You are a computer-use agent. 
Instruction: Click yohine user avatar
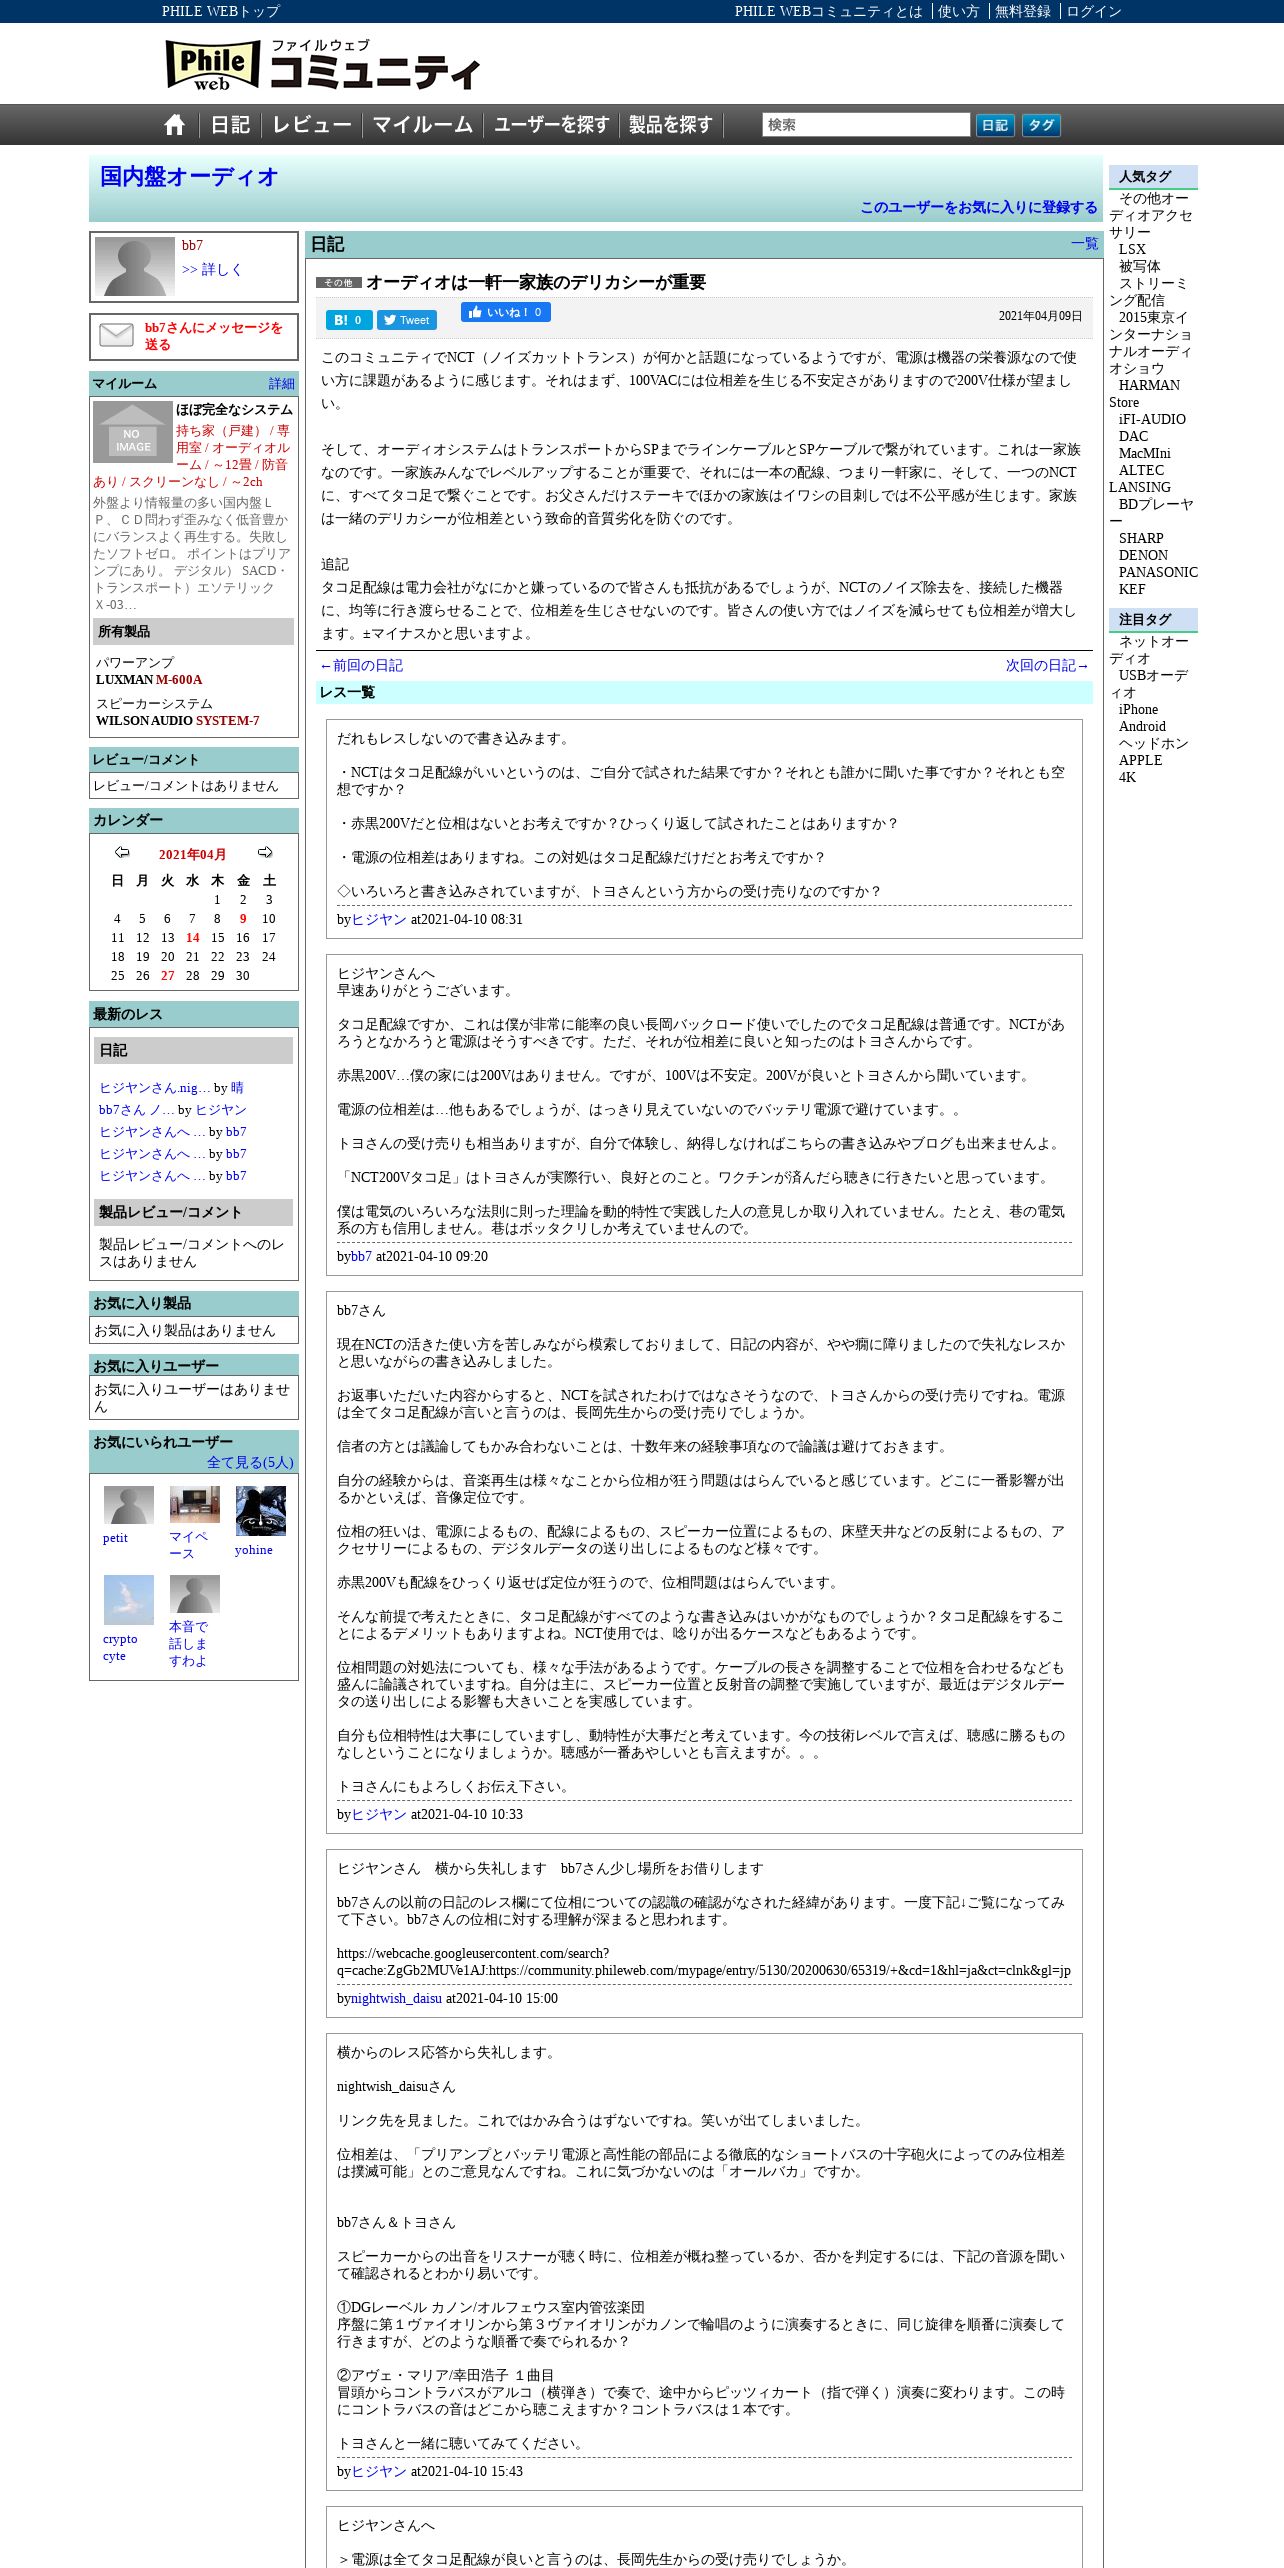click(261, 1511)
